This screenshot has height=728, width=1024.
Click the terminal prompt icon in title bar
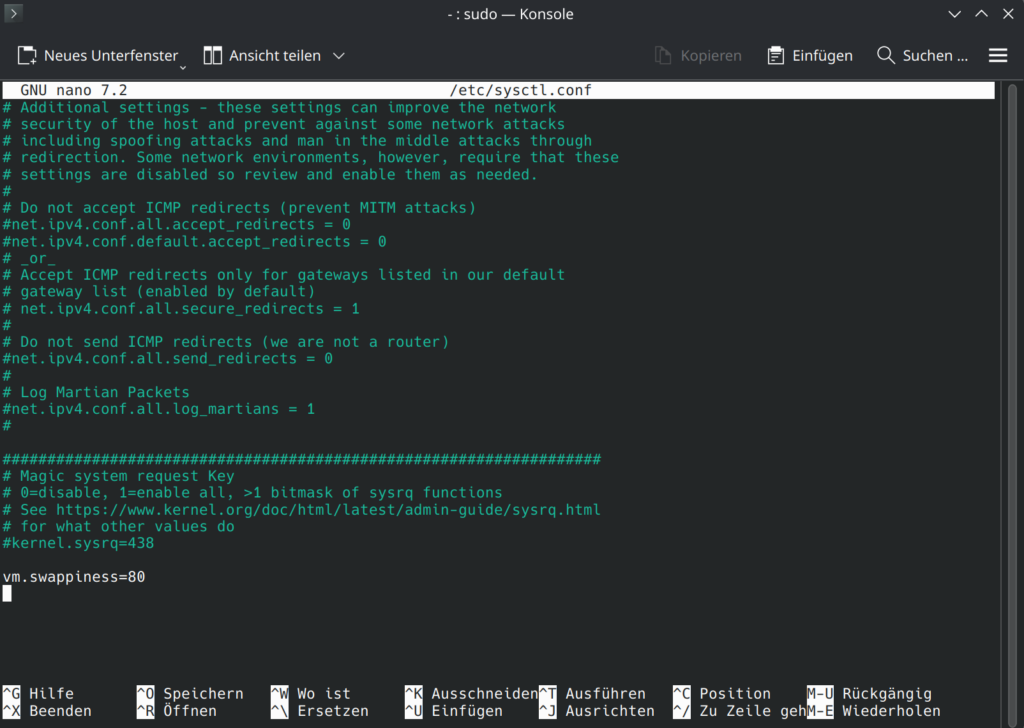pyautogui.click(x=14, y=14)
